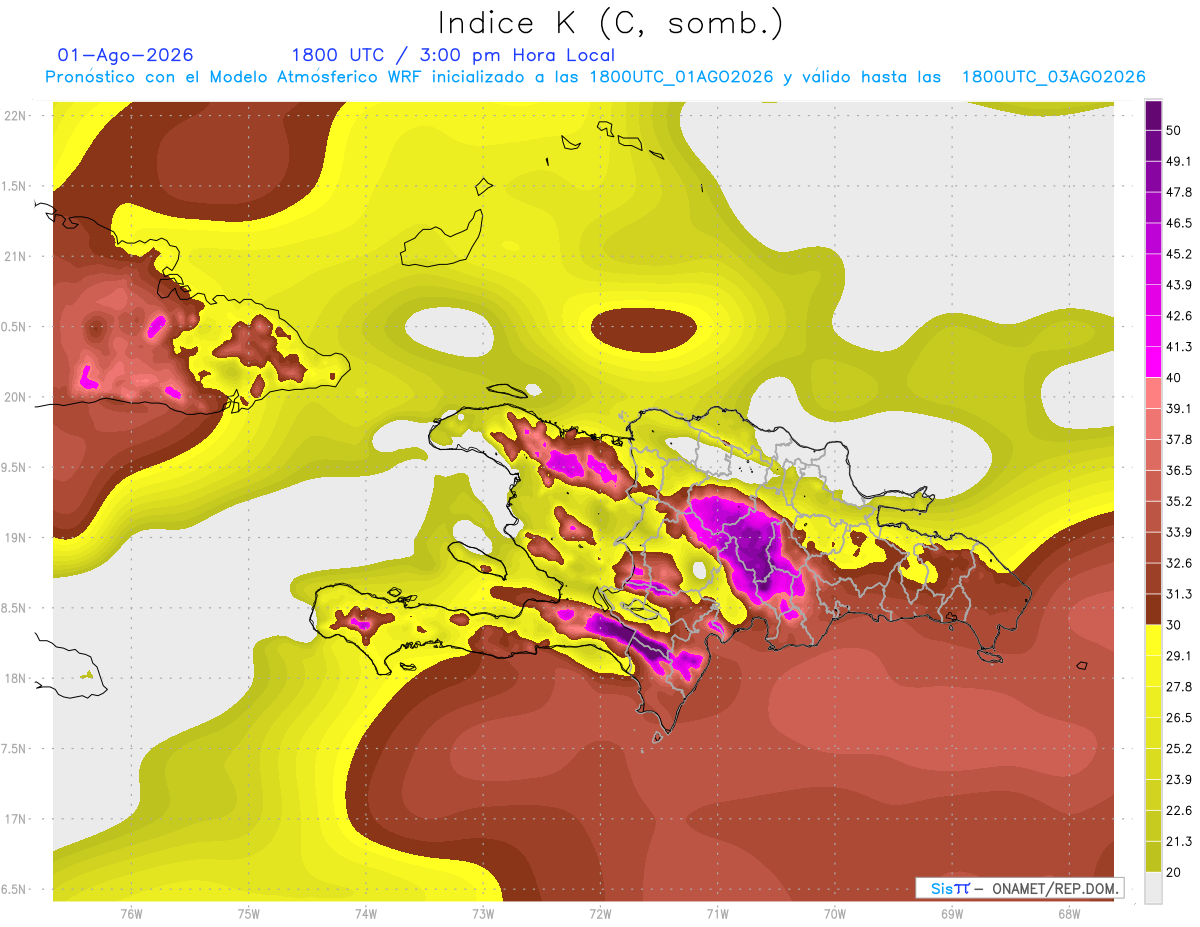Click legend value "21.3"
Image resolution: width=1200 pixels, height=927 pixels.
(1179, 842)
